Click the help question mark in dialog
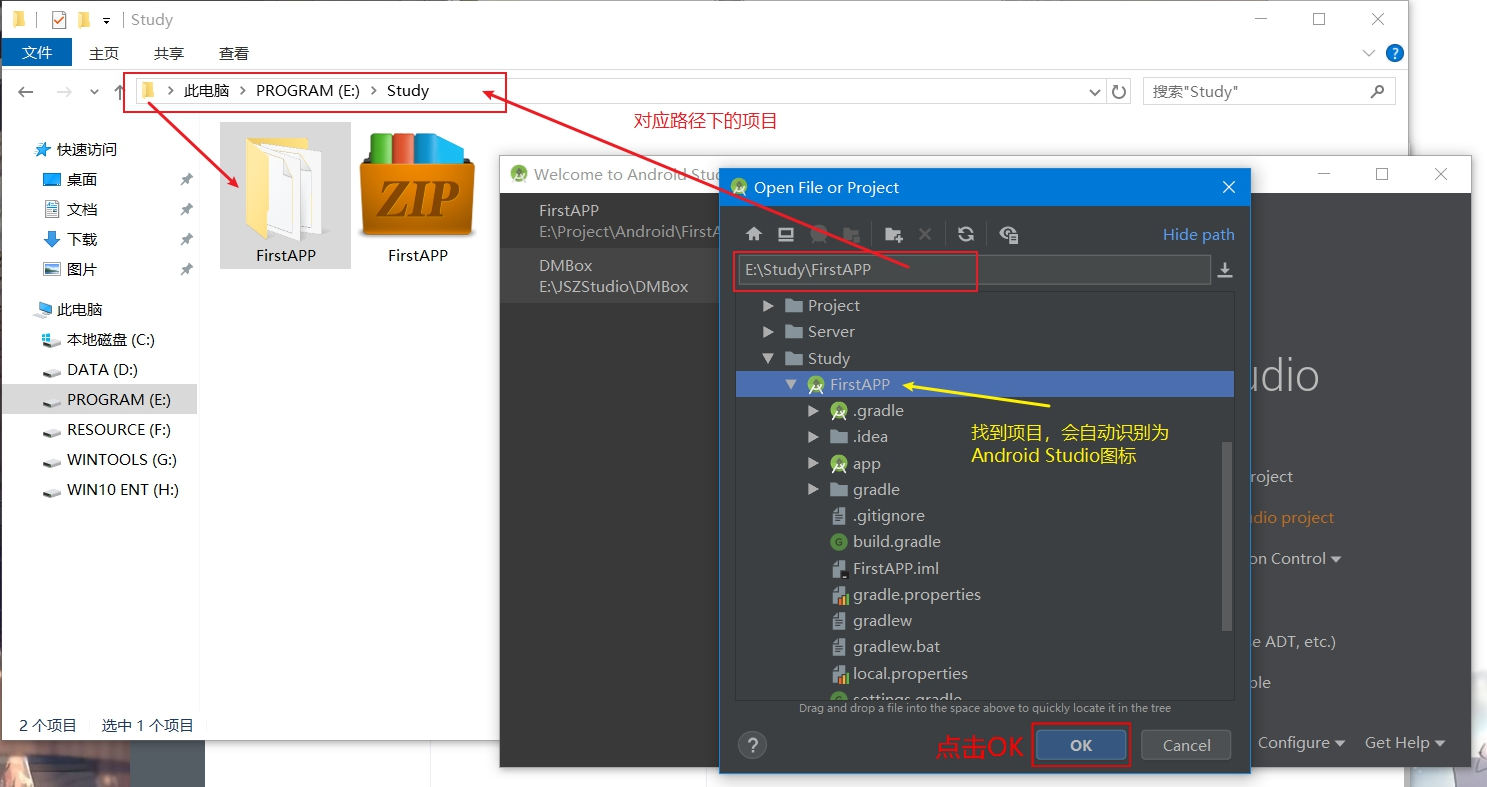 click(x=752, y=745)
